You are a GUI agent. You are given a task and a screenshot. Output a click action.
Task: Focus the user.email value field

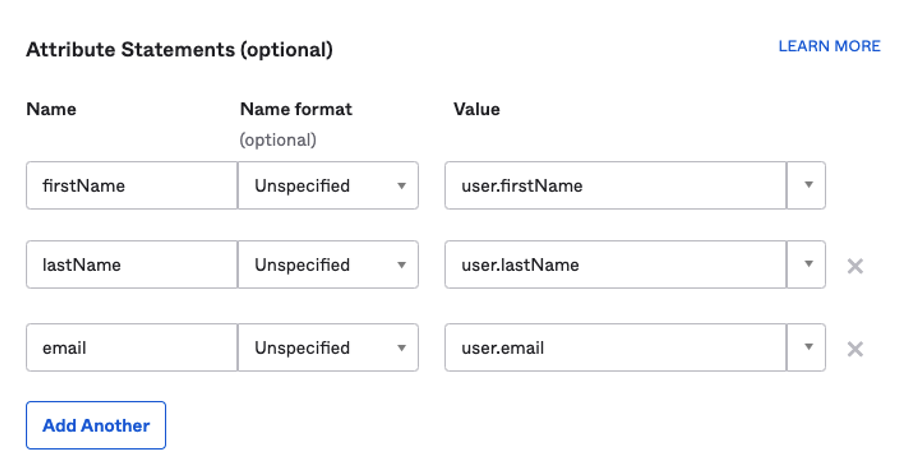tap(615, 347)
